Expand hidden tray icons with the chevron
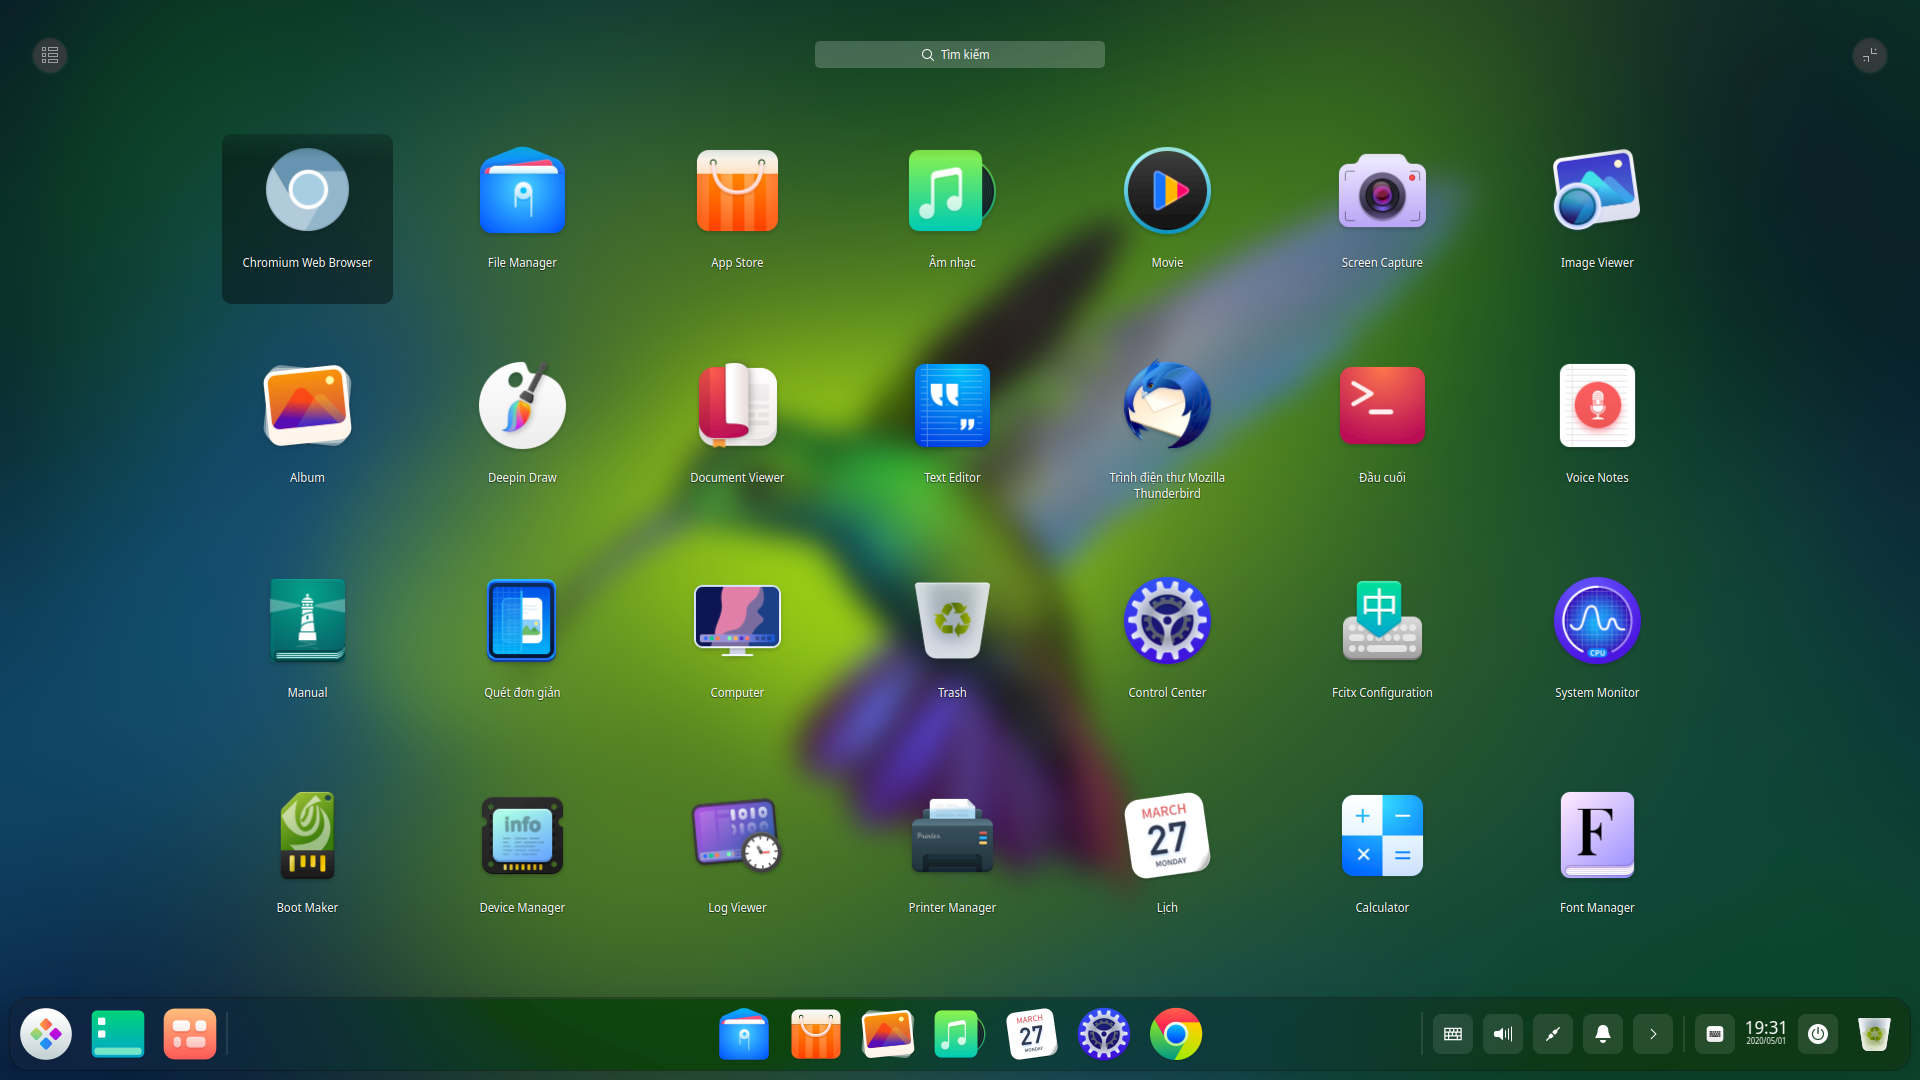The height and width of the screenshot is (1080, 1920). [x=1653, y=1034]
